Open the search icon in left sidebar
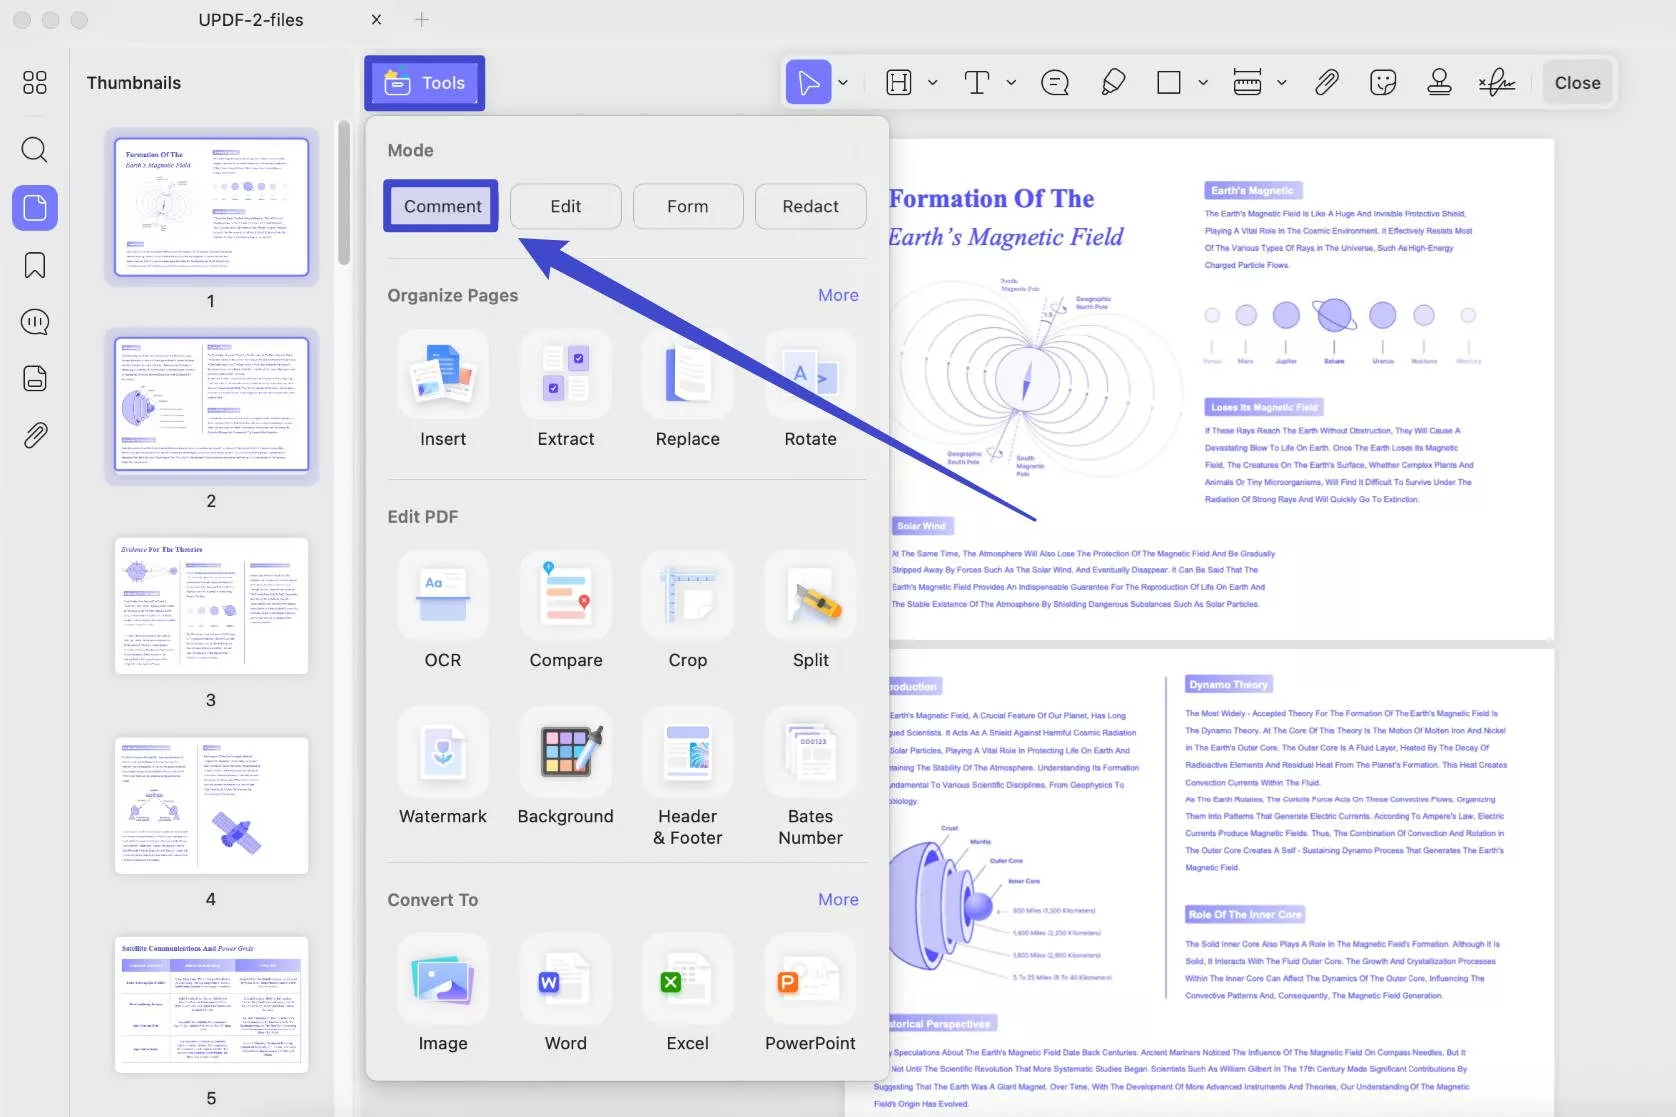The width and height of the screenshot is (1676, 1117). pyautogui.click(x=35, y=150)
